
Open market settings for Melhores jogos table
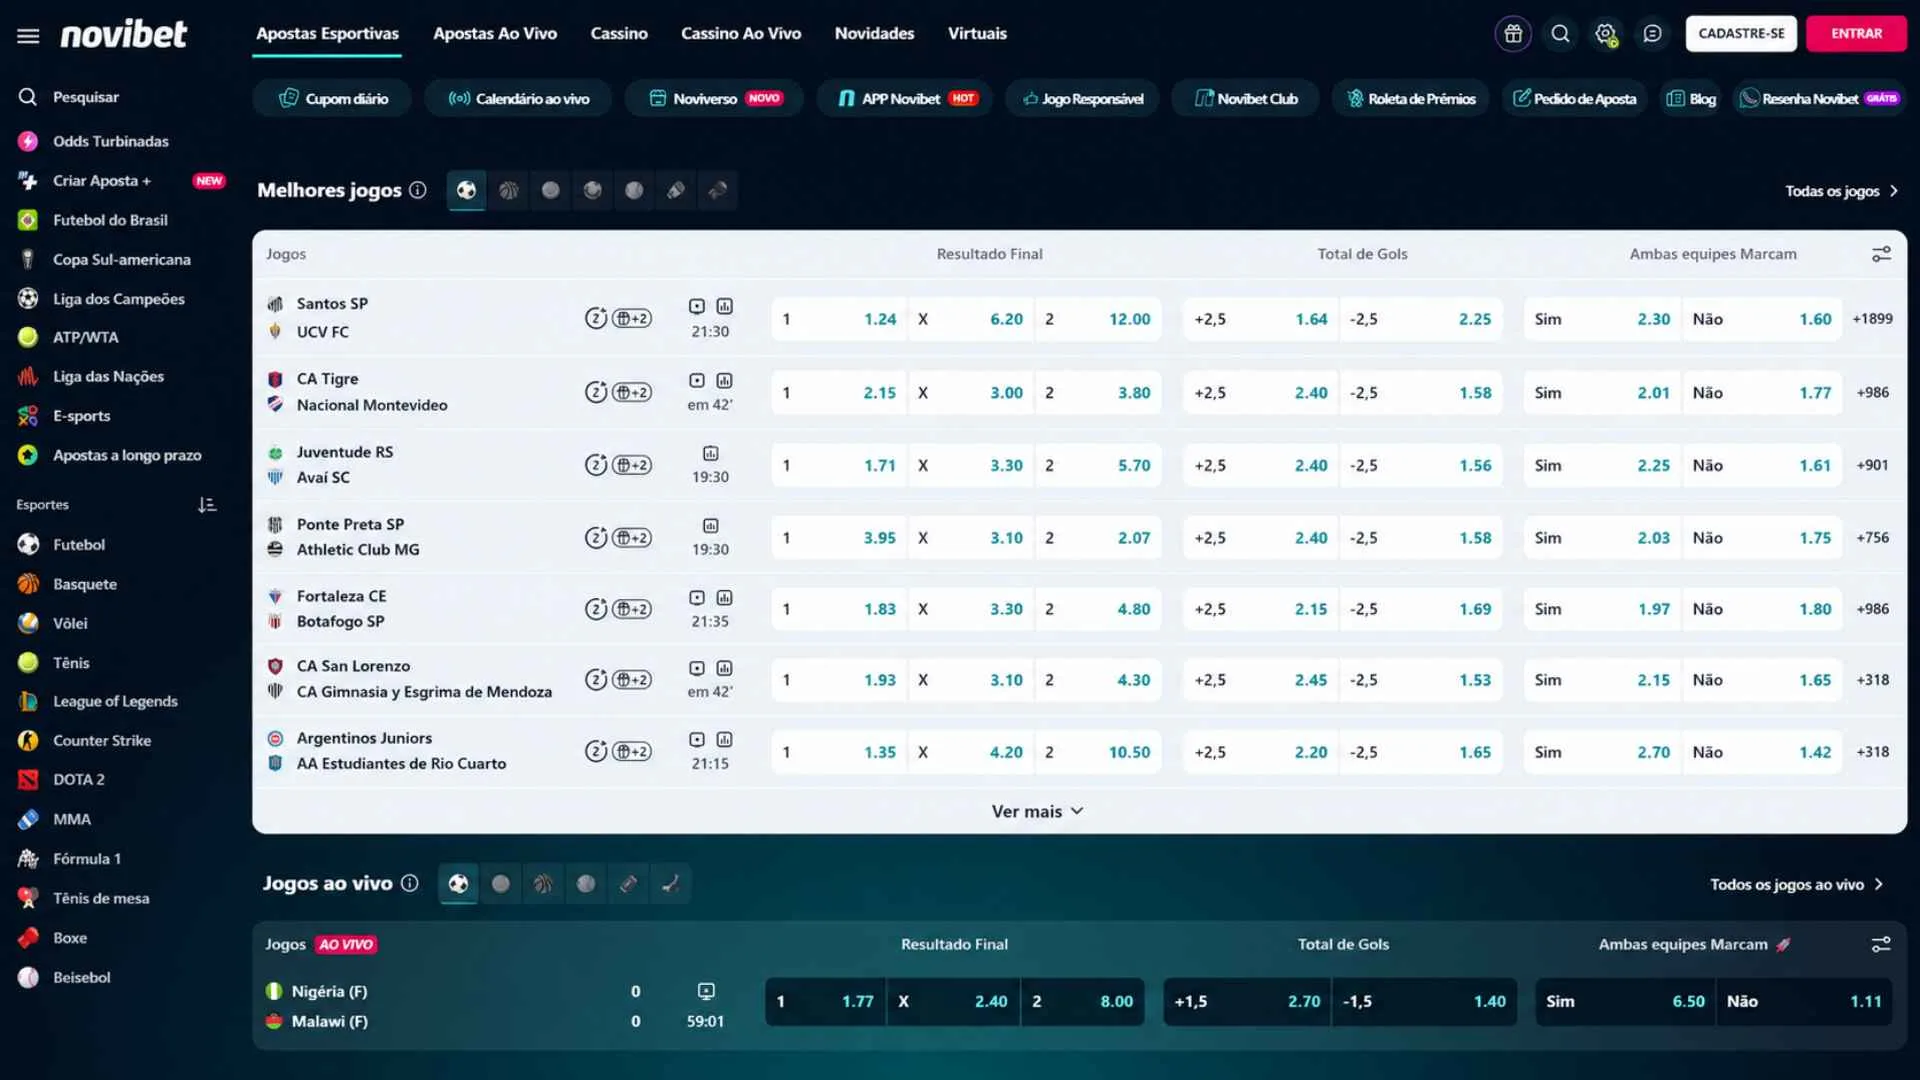(x=1881, y=254)
